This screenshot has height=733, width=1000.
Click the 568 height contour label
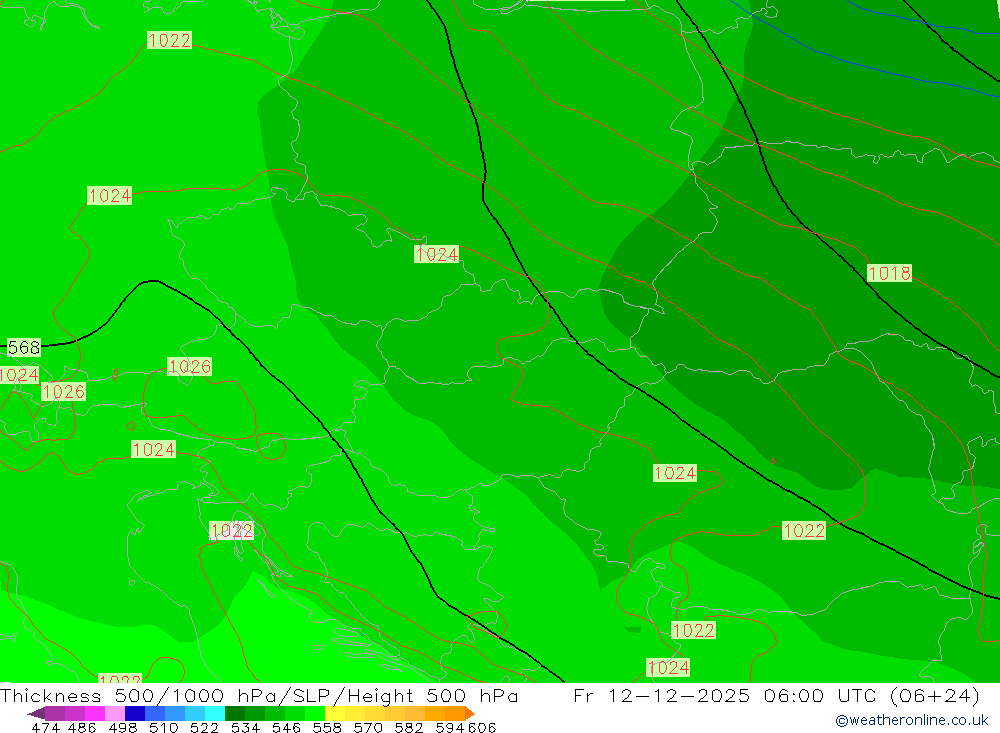click(x=24, y=347)
